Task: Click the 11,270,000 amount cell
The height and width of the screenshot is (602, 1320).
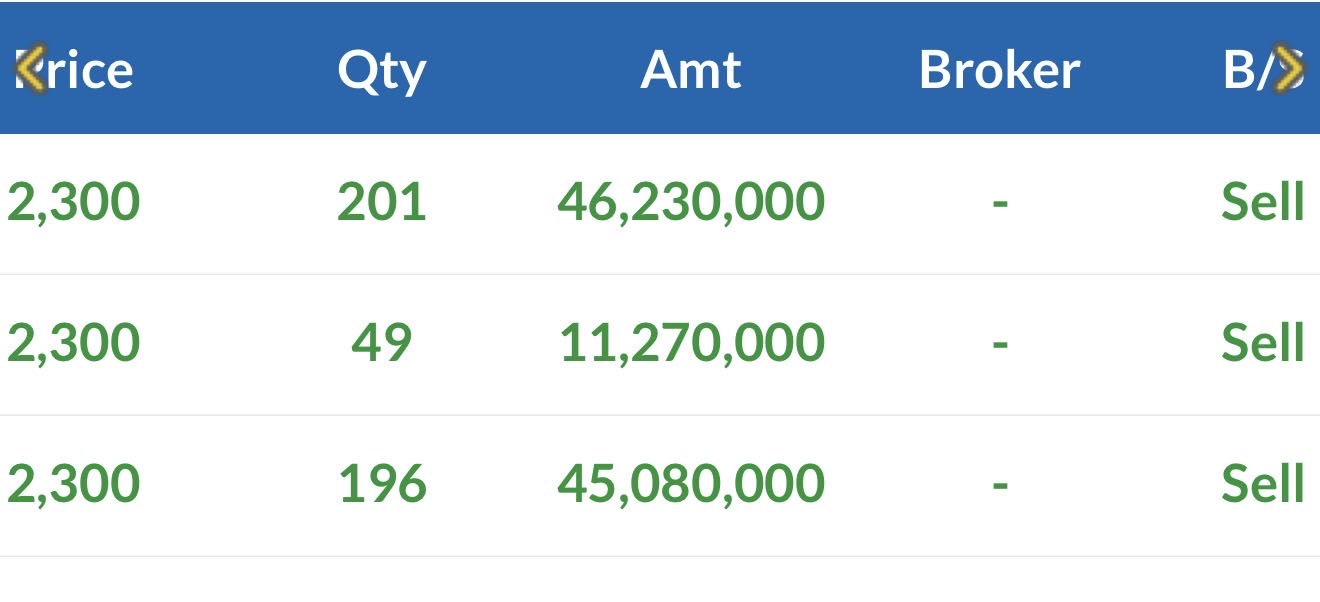Action: click(691, 343)
